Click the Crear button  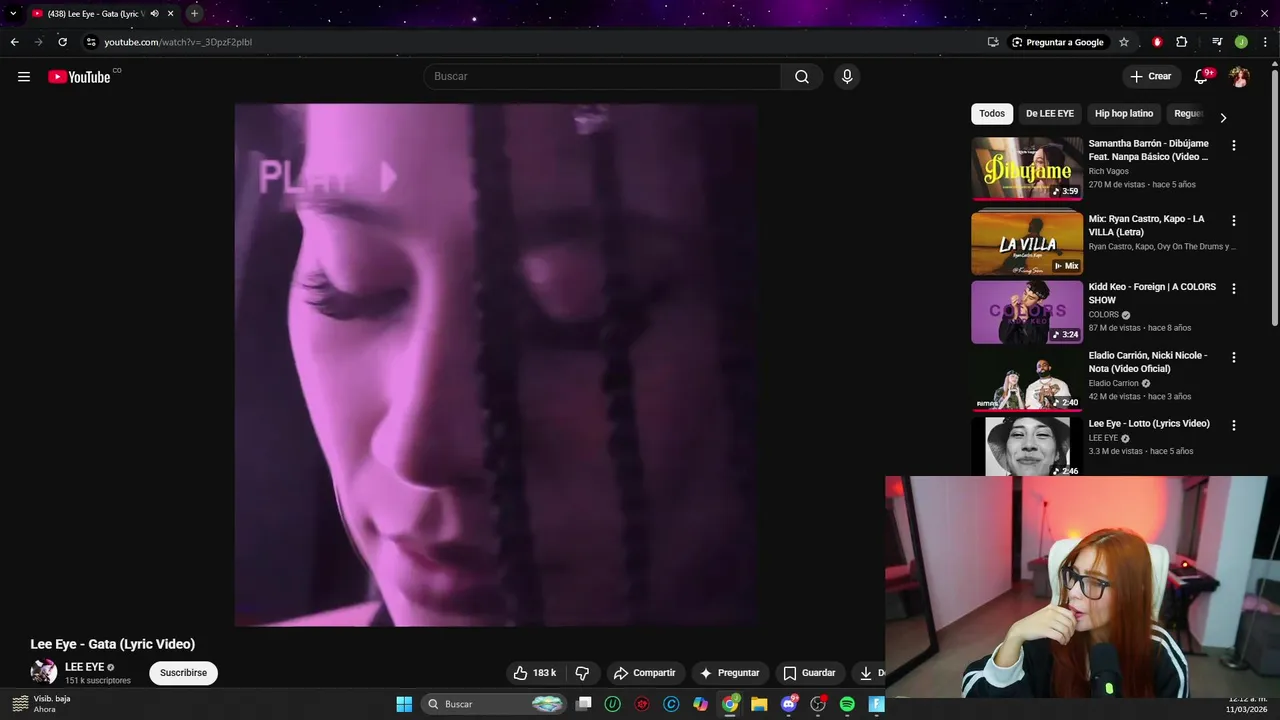click(x=1150, y=76)
